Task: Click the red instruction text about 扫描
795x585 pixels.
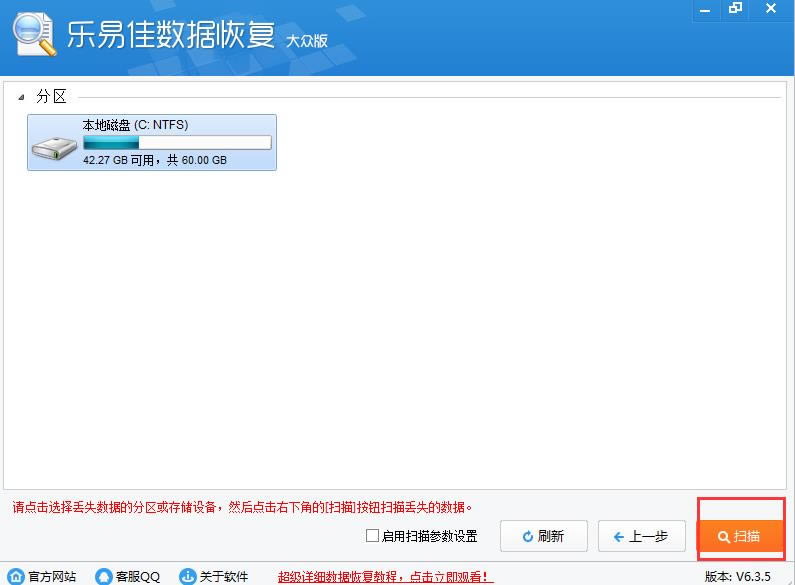Action: (242, 507)
